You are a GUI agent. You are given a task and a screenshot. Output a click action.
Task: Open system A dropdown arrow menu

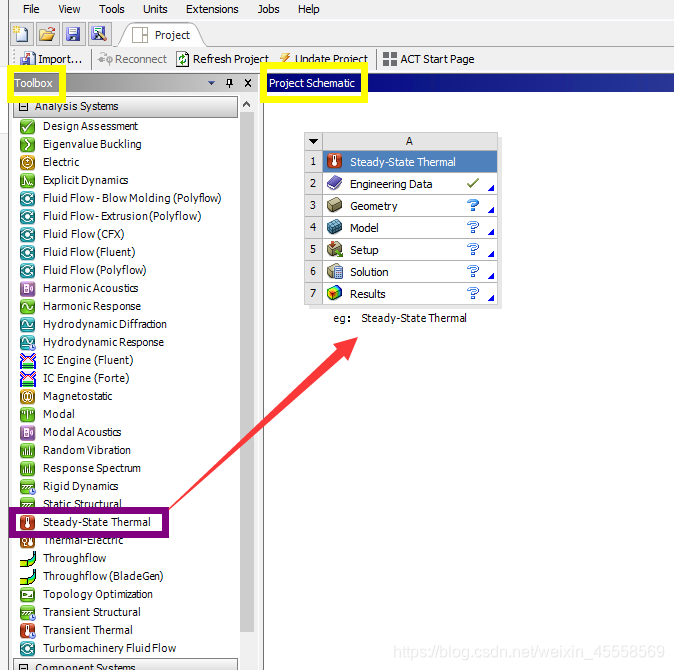313,141
